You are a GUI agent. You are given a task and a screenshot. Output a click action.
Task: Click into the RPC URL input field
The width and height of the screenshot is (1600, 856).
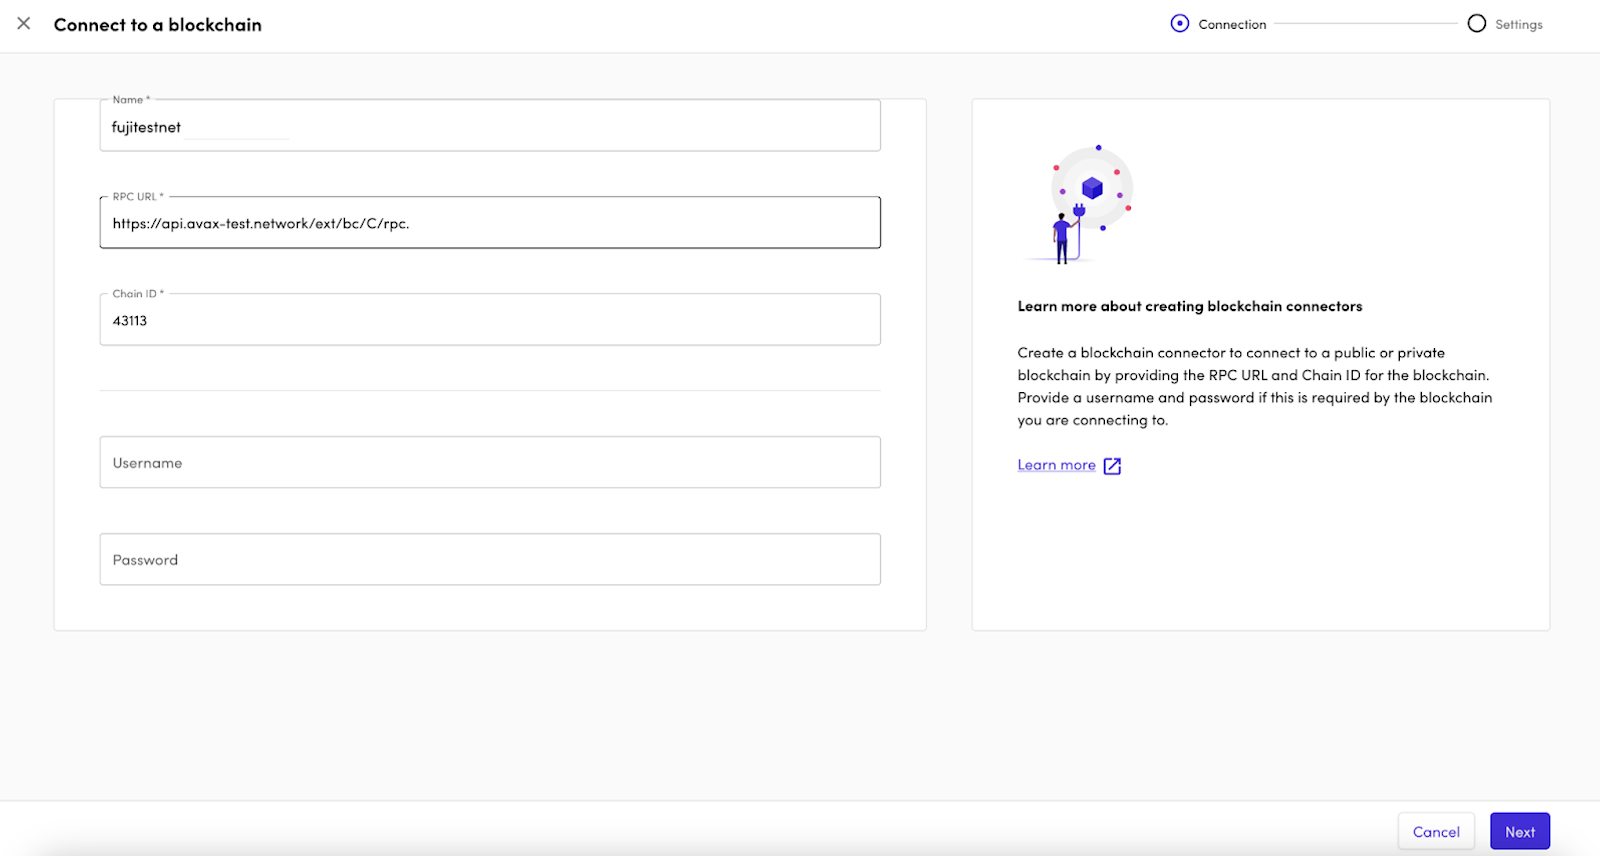490,223
